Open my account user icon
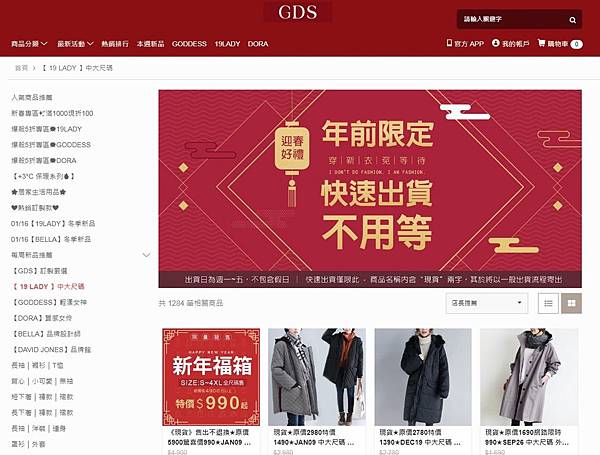The width and height of the screenshot is (600, 455). pos(496,43)
